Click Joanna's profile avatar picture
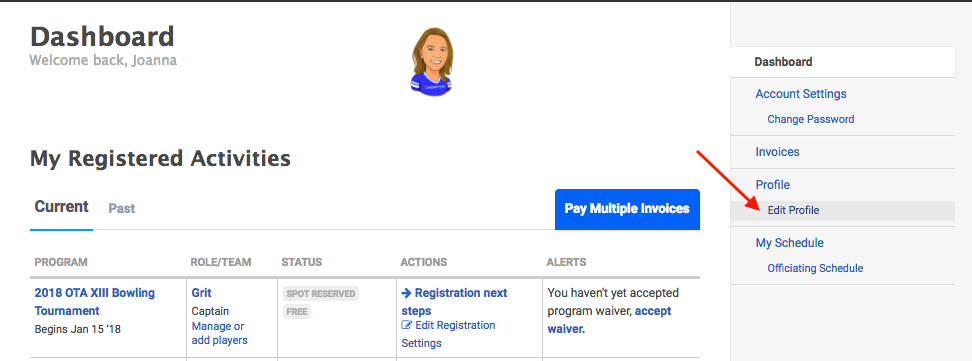Viewport: 972px width, 361px height. (x=431, y=62)
